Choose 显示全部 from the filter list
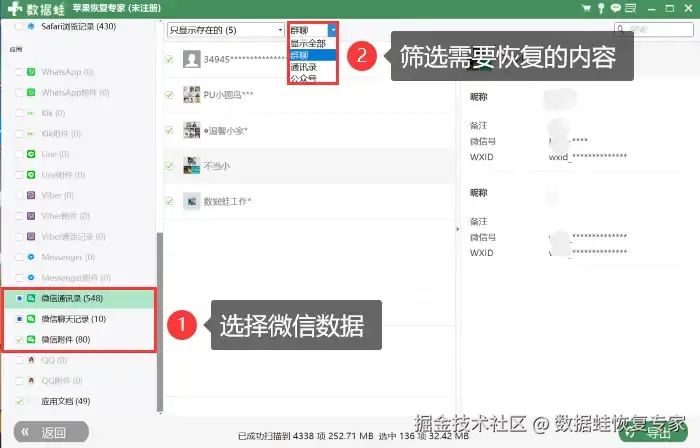Viewport: 700px width, 448px height. point(312,43)
